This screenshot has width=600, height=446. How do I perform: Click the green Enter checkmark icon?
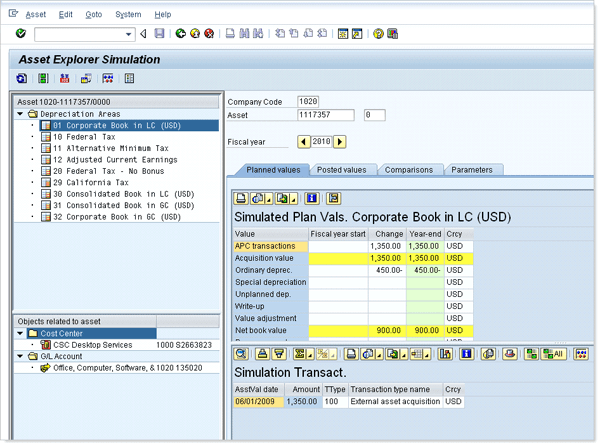coord(21,34)
